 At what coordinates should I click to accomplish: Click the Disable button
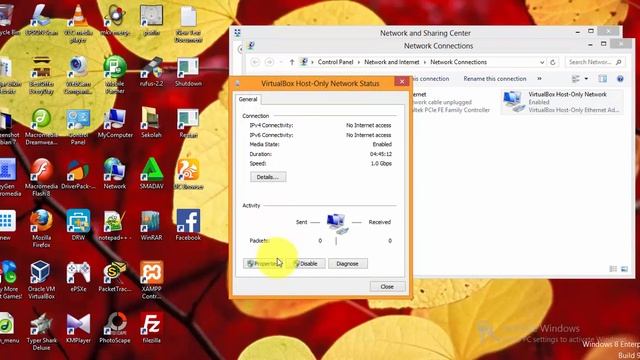306,264
